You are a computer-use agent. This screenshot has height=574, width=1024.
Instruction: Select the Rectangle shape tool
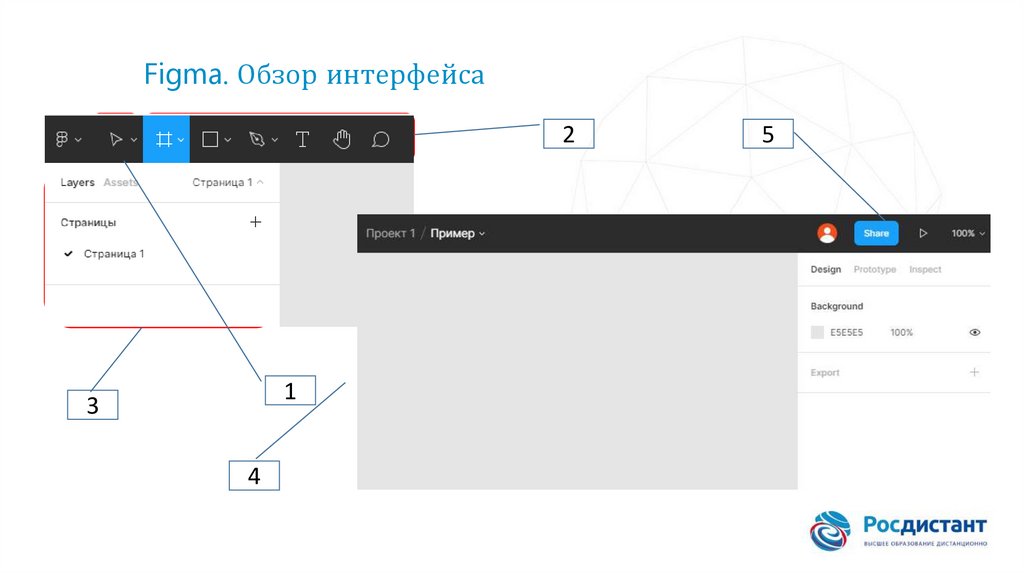[x=210, y=139]
